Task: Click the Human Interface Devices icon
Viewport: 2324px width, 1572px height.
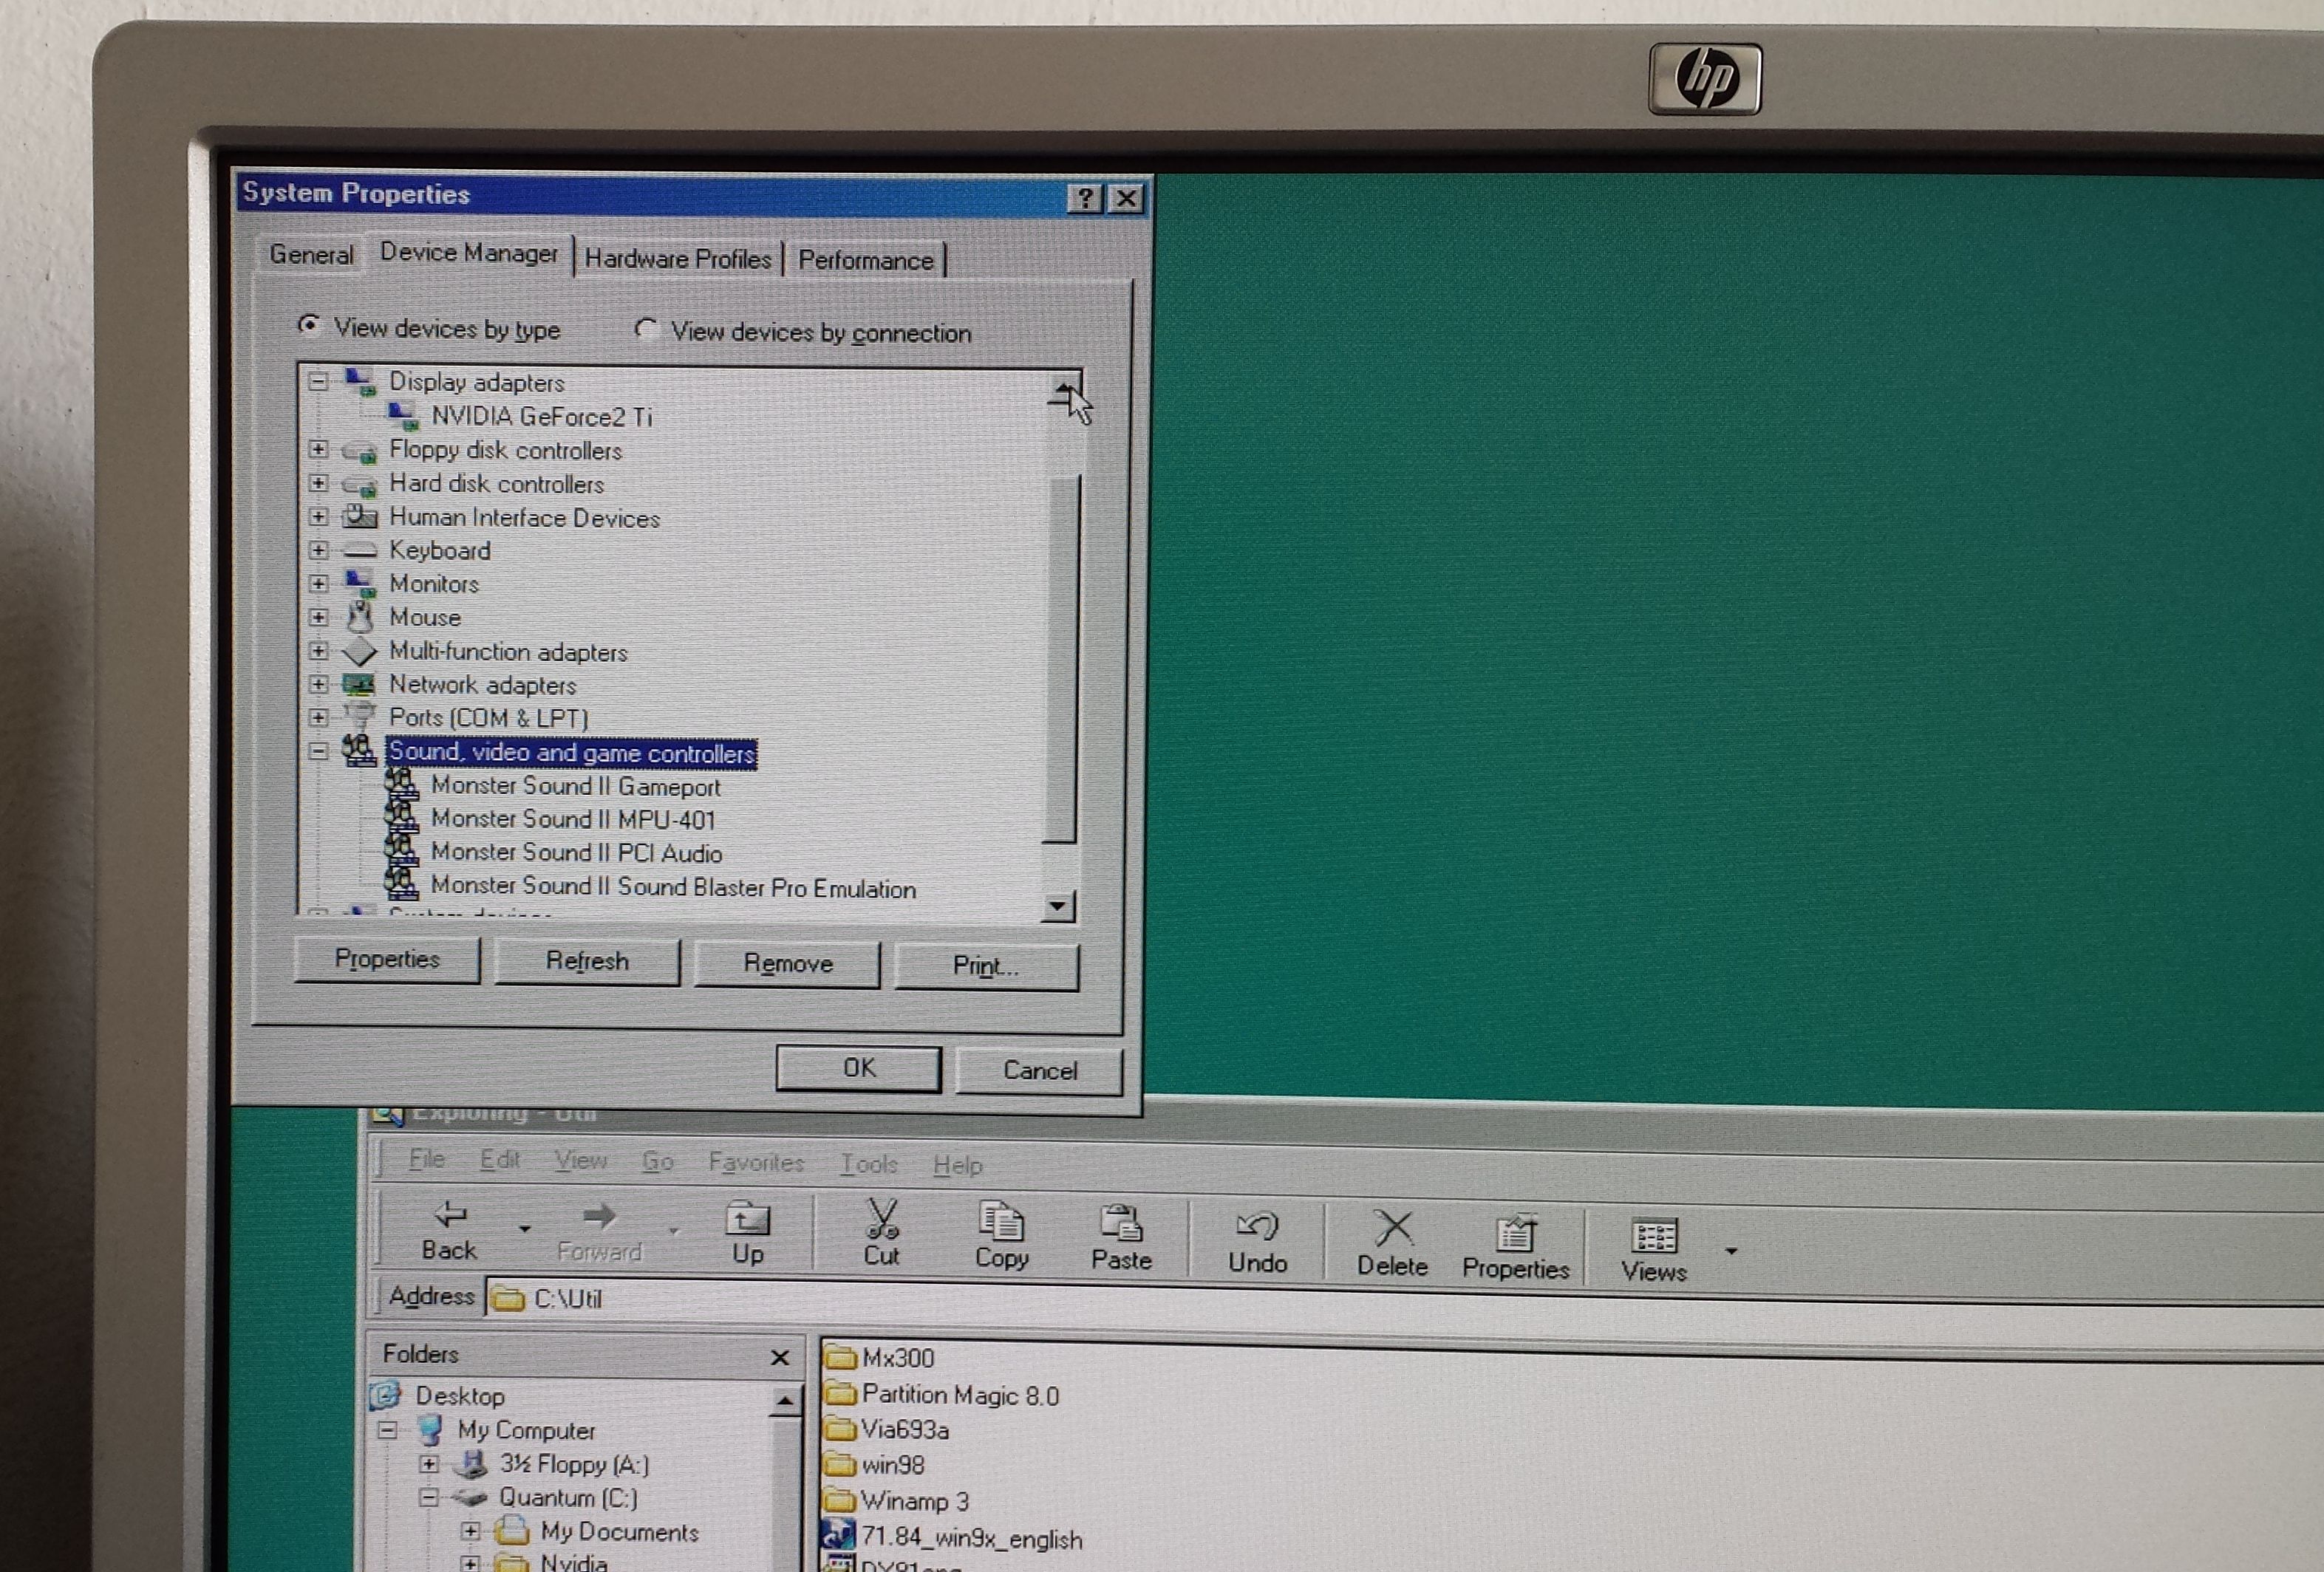Action: pos(360,517)
